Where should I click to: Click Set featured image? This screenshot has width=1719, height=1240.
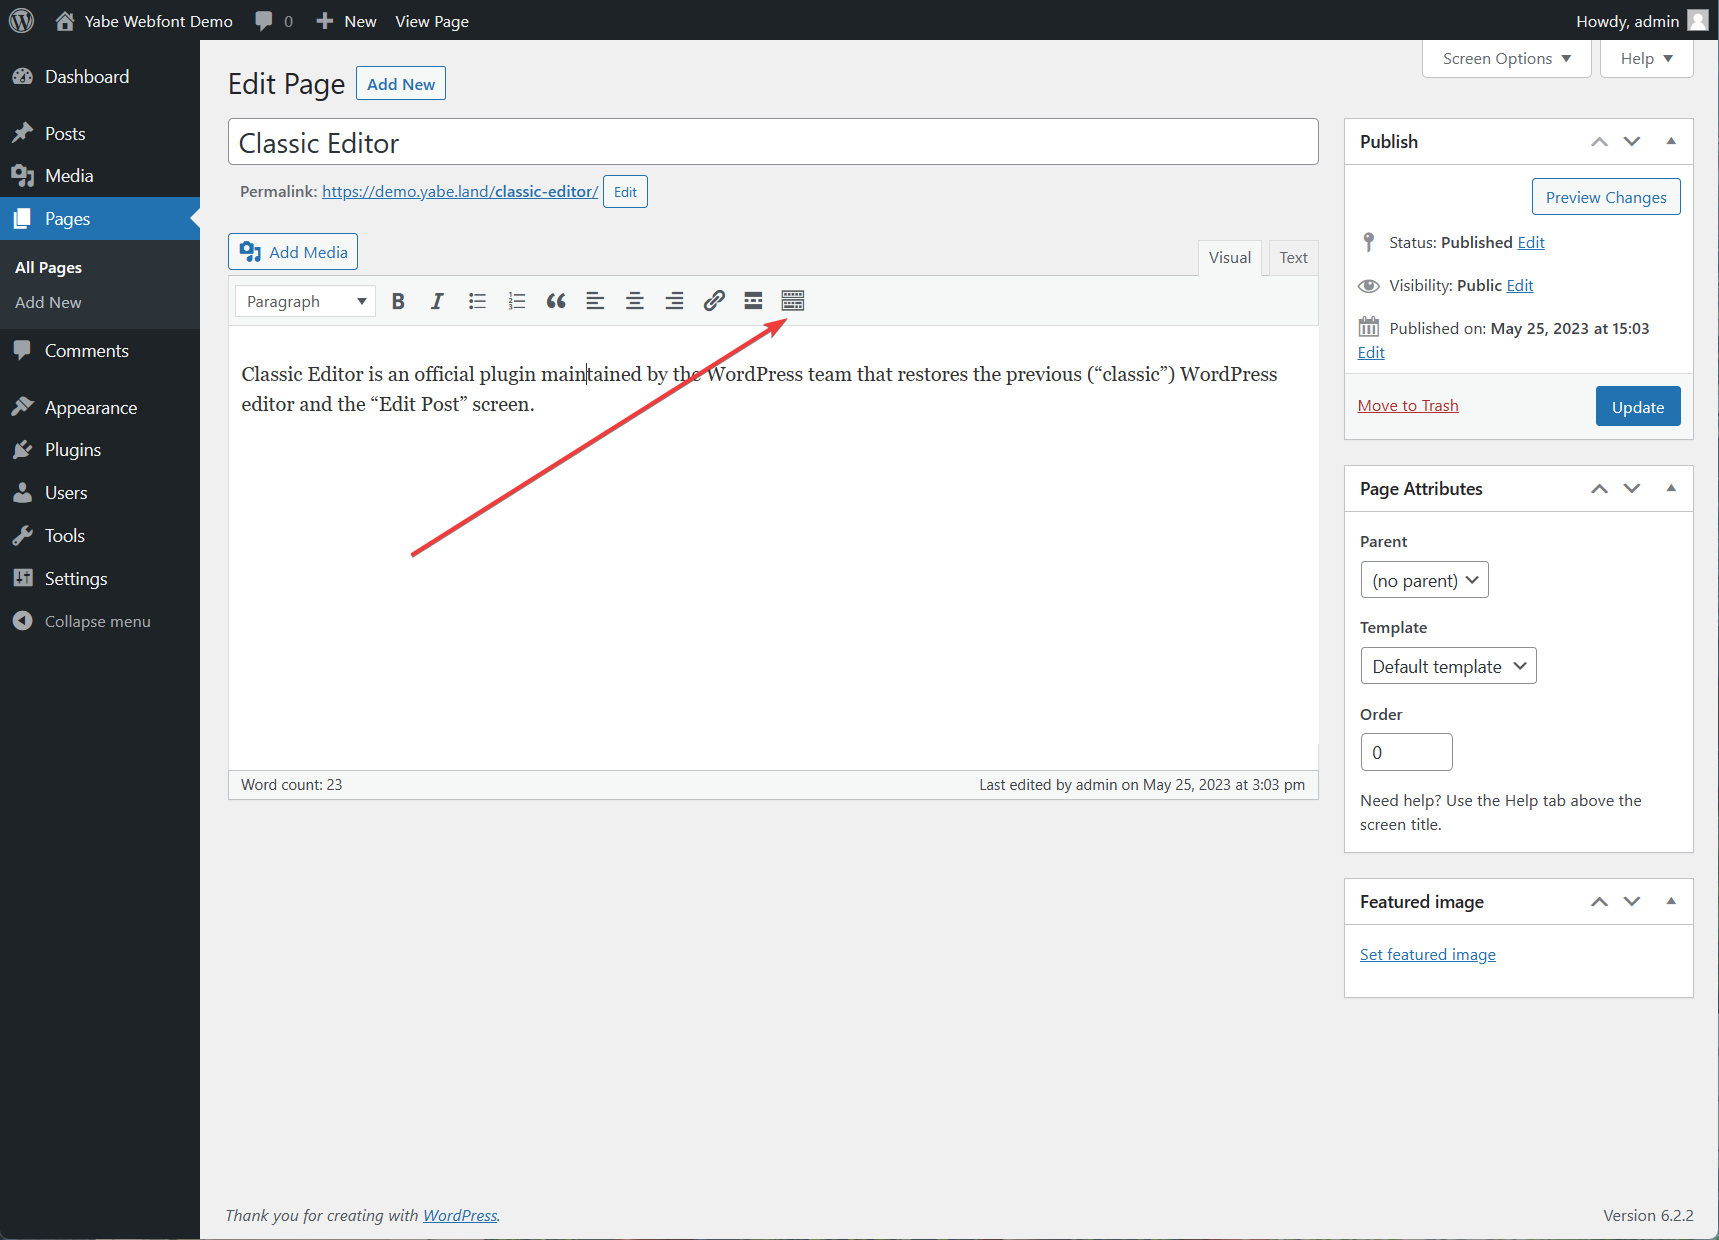(1427, 954)
